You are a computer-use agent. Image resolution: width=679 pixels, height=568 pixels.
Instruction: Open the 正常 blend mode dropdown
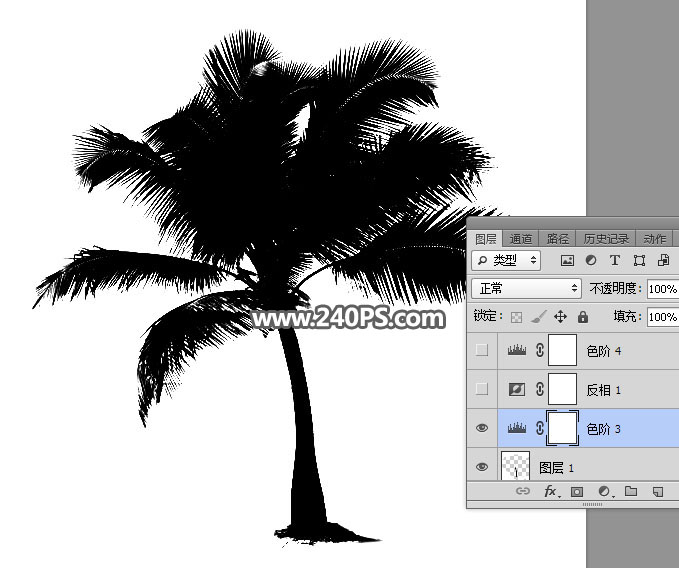[x=526, y=288]
